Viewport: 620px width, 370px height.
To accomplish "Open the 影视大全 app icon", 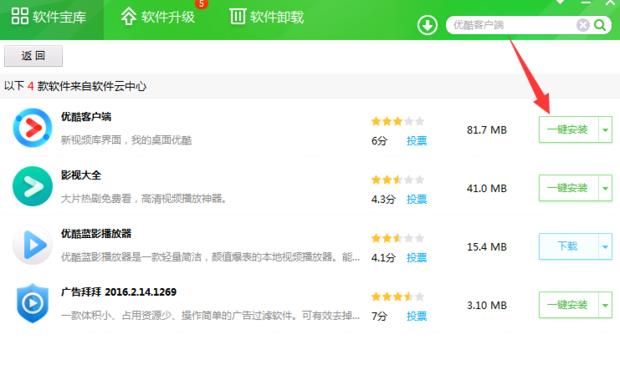I will tap(32, 186).
